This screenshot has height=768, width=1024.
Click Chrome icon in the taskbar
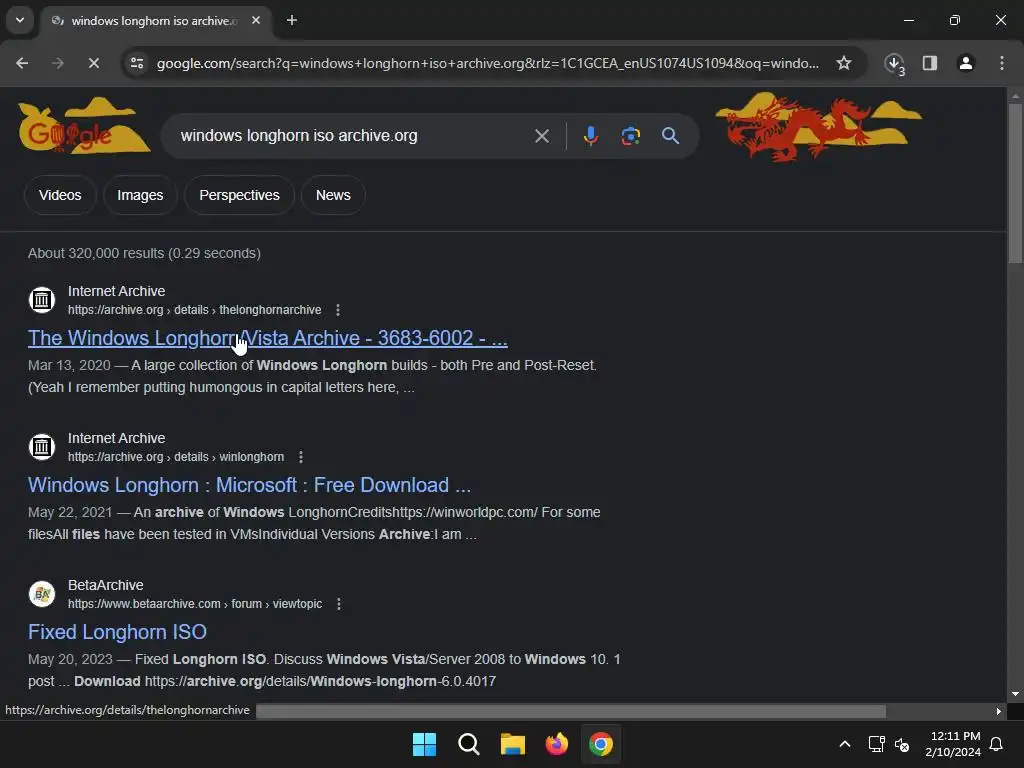coord(601,744)
